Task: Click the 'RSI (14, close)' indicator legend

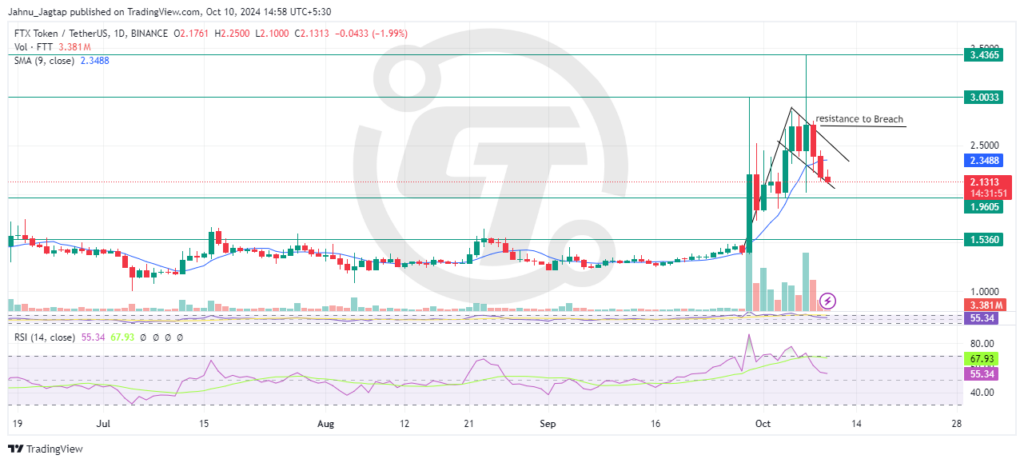Action: pos(43,338)
